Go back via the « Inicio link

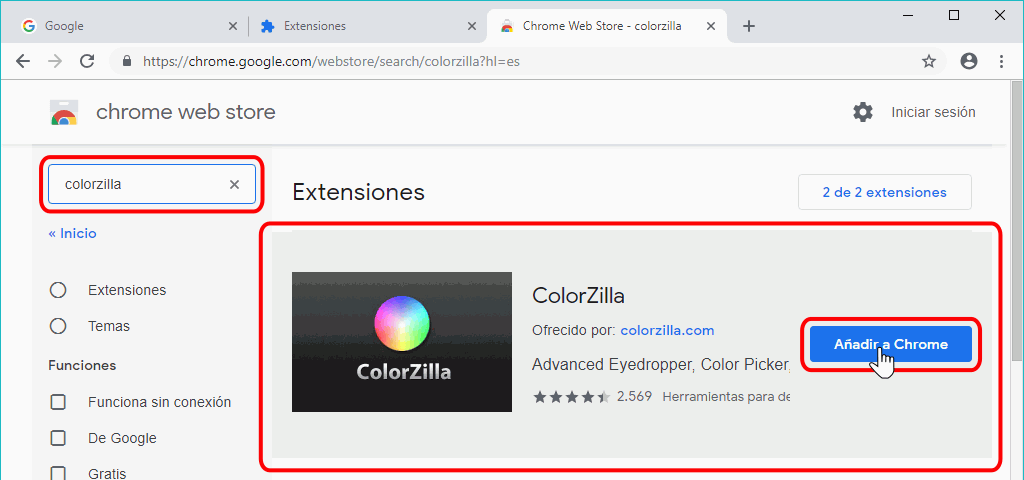(x=72, y=233)
